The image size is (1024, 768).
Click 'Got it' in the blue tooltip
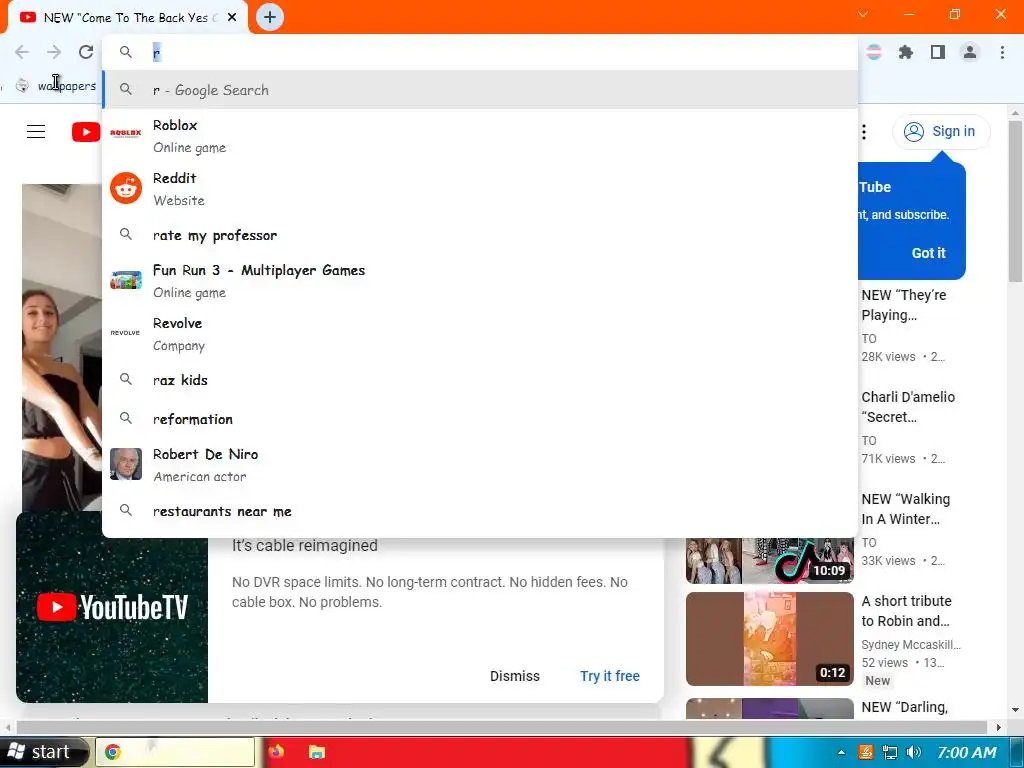(928, 253)
